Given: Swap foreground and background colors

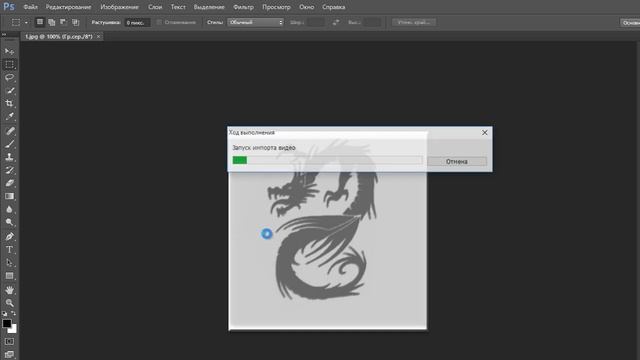Looking at the screenshot, I should [x=13, y=313].
